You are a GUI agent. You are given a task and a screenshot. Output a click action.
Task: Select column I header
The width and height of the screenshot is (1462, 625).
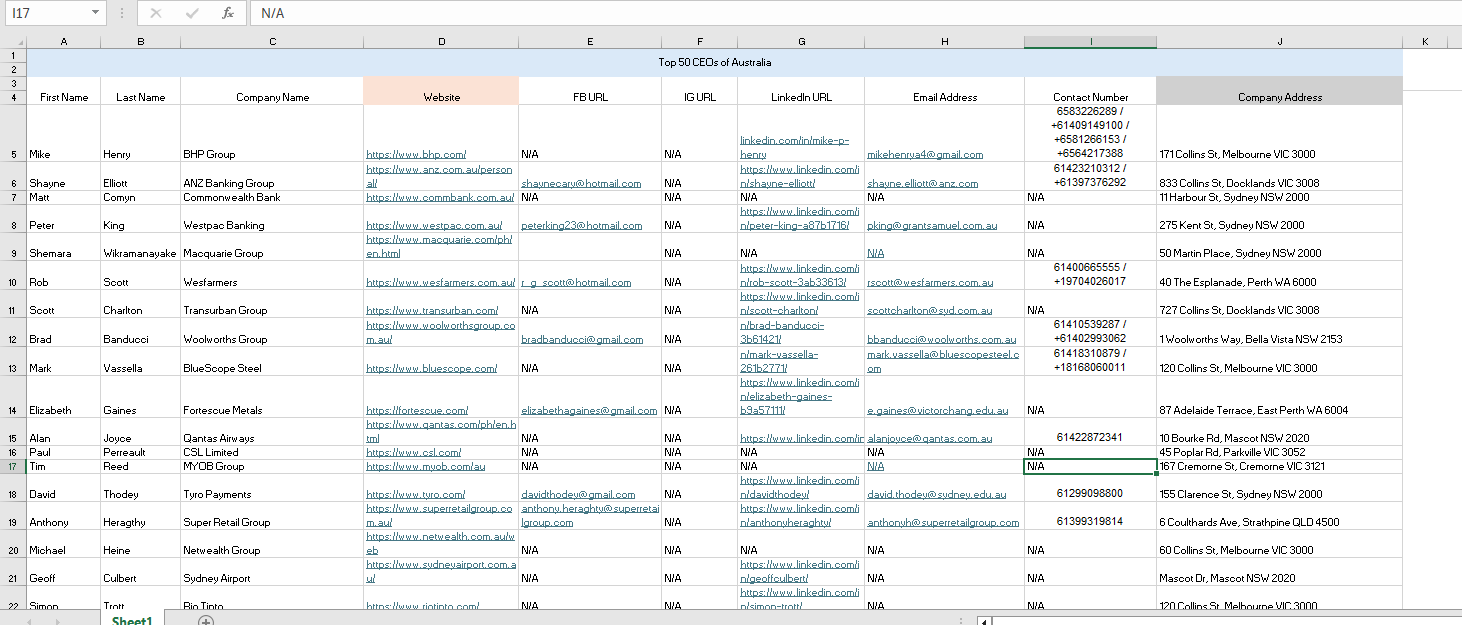point(1090,41)
